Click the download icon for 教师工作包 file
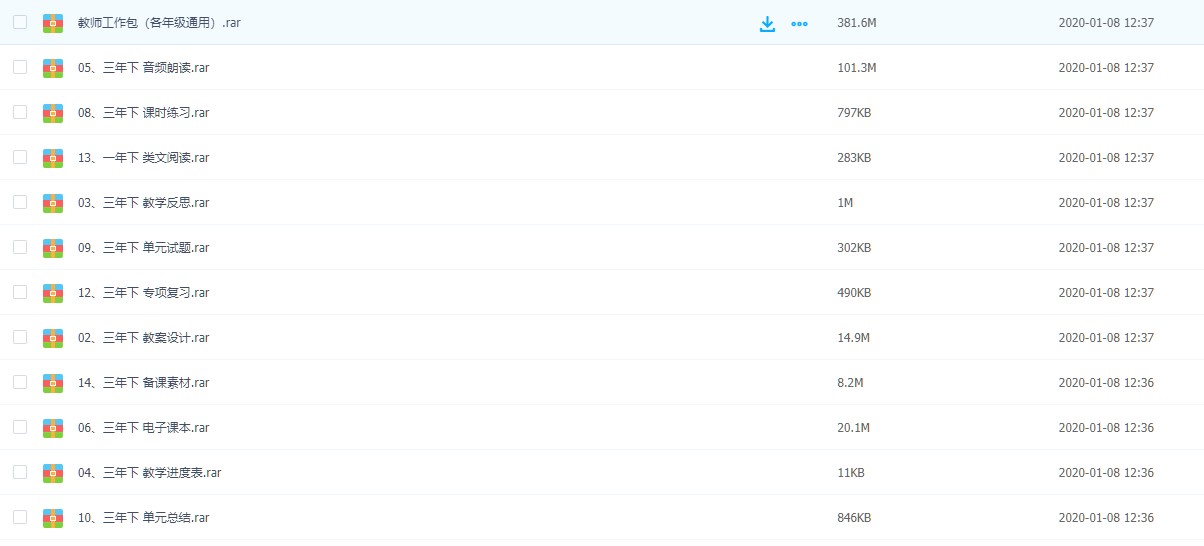The width and height of the screenshot is (1204, 546). click(767, 24)
